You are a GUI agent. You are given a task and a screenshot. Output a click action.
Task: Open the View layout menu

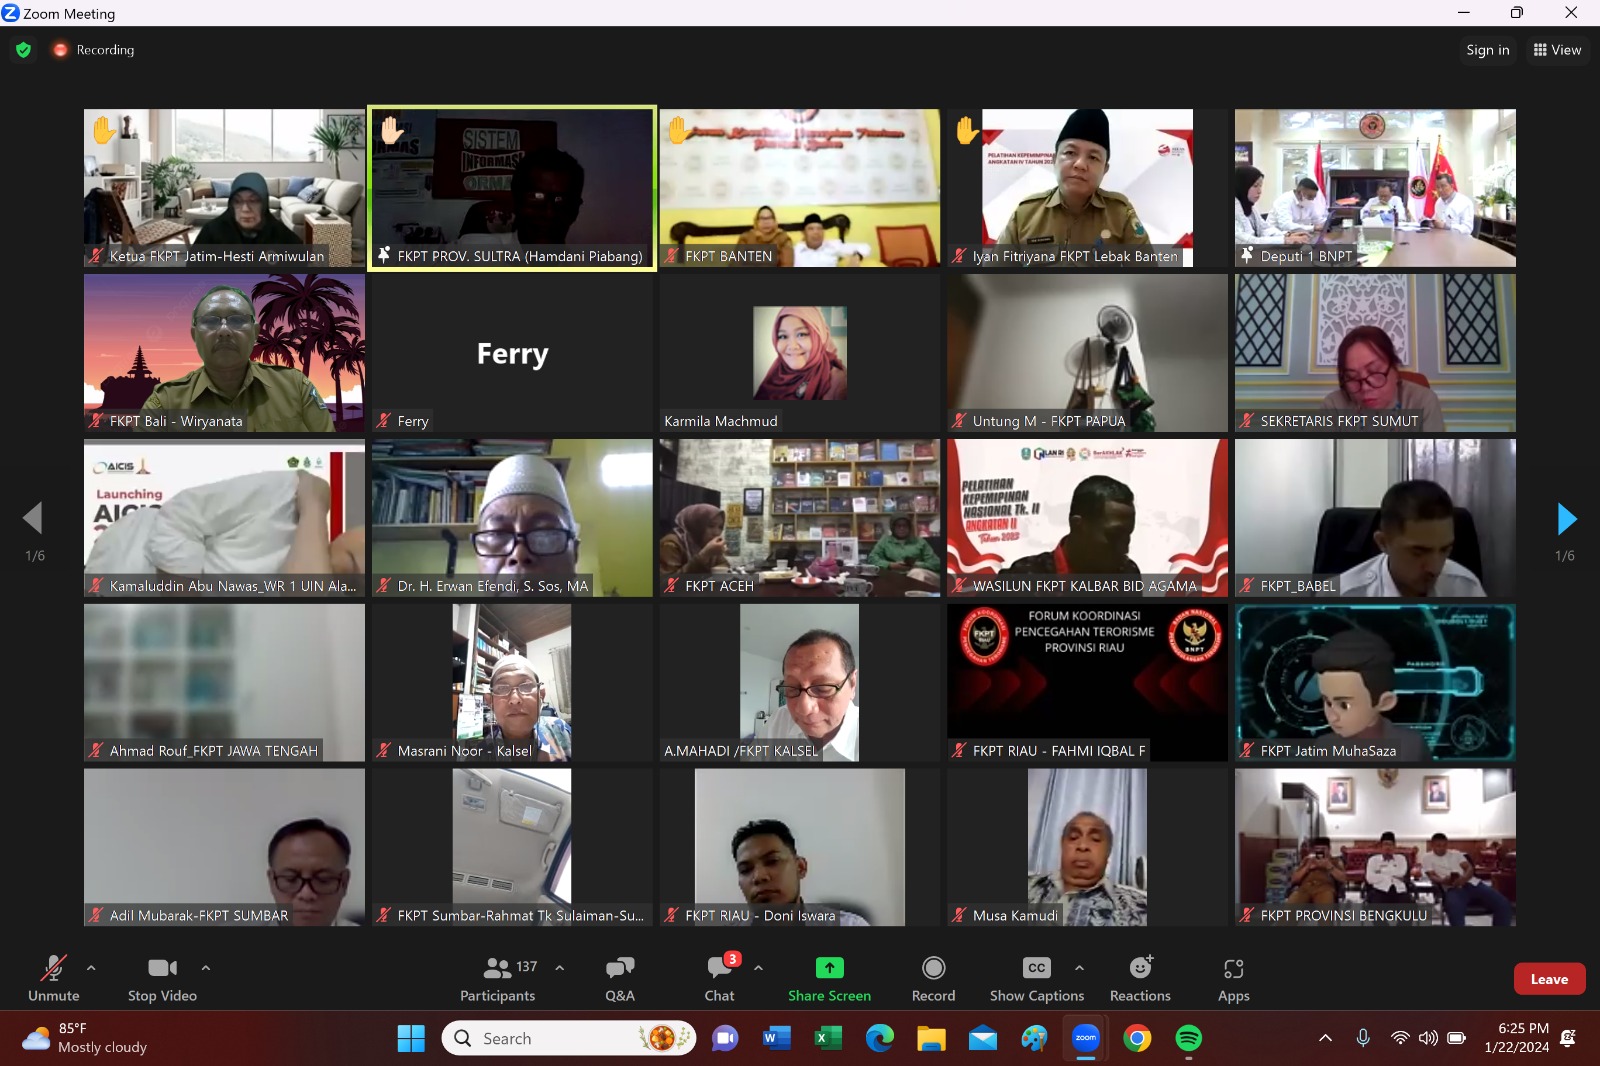coord(1557,50)
